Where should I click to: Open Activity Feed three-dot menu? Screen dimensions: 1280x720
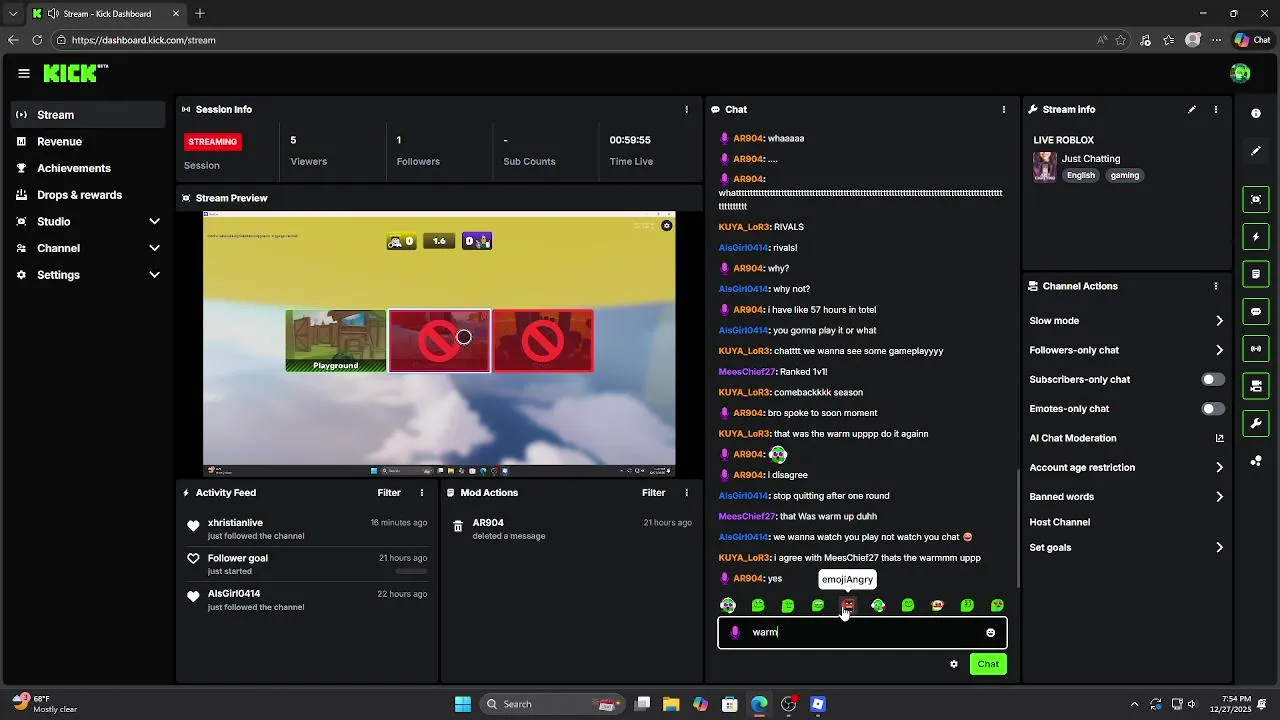(422, 493)
